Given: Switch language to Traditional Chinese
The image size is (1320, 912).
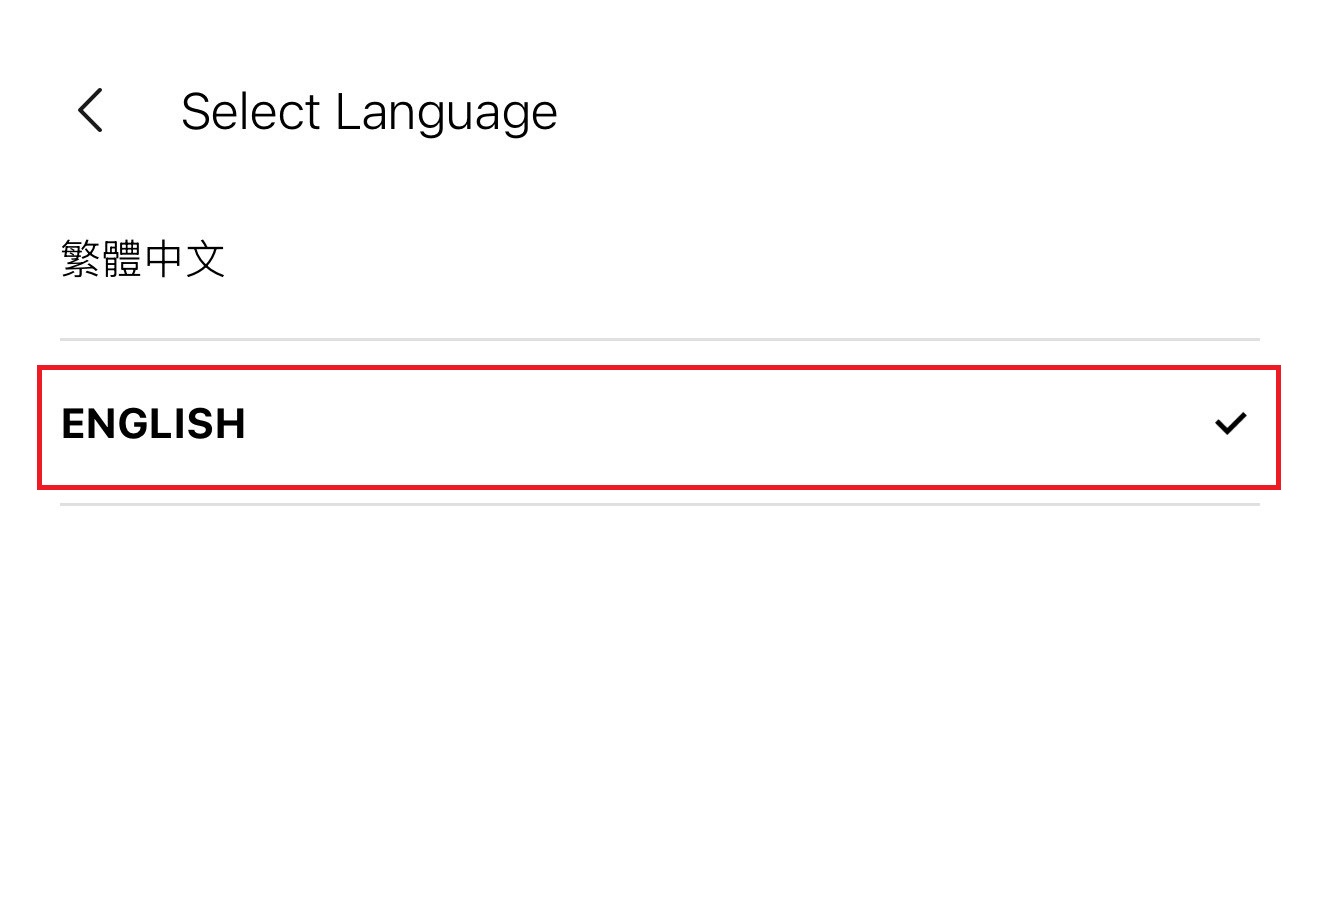Looking at the screenshot, I should 143,259.
